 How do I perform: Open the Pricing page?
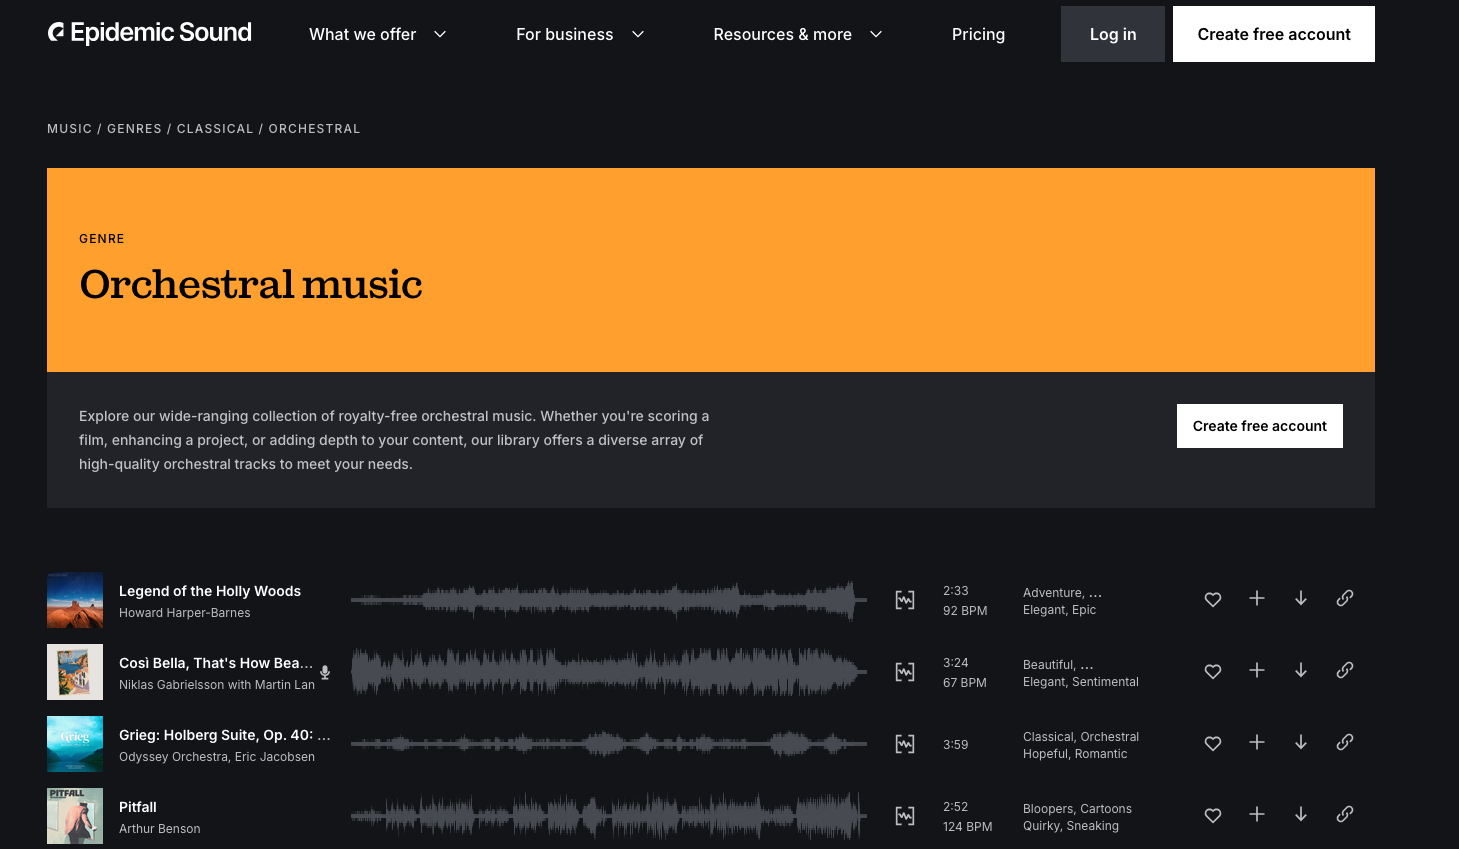[978, 34]
